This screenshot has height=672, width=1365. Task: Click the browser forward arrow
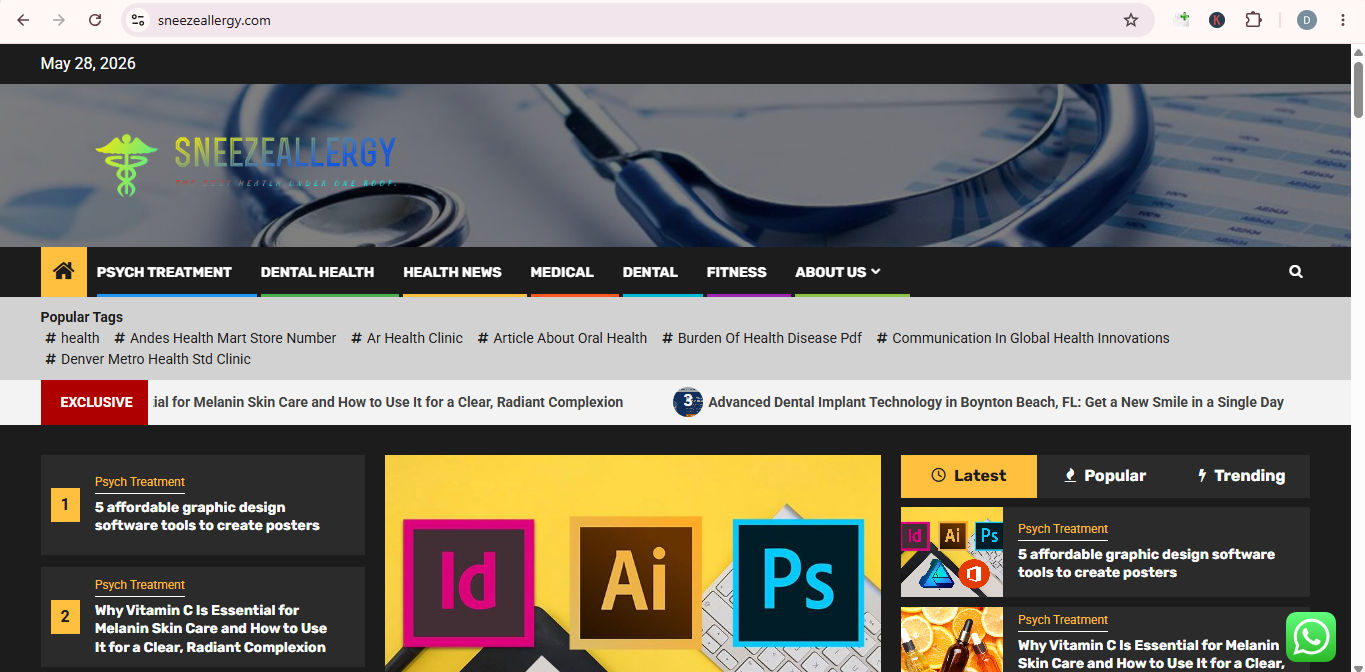tap(59, 20)
